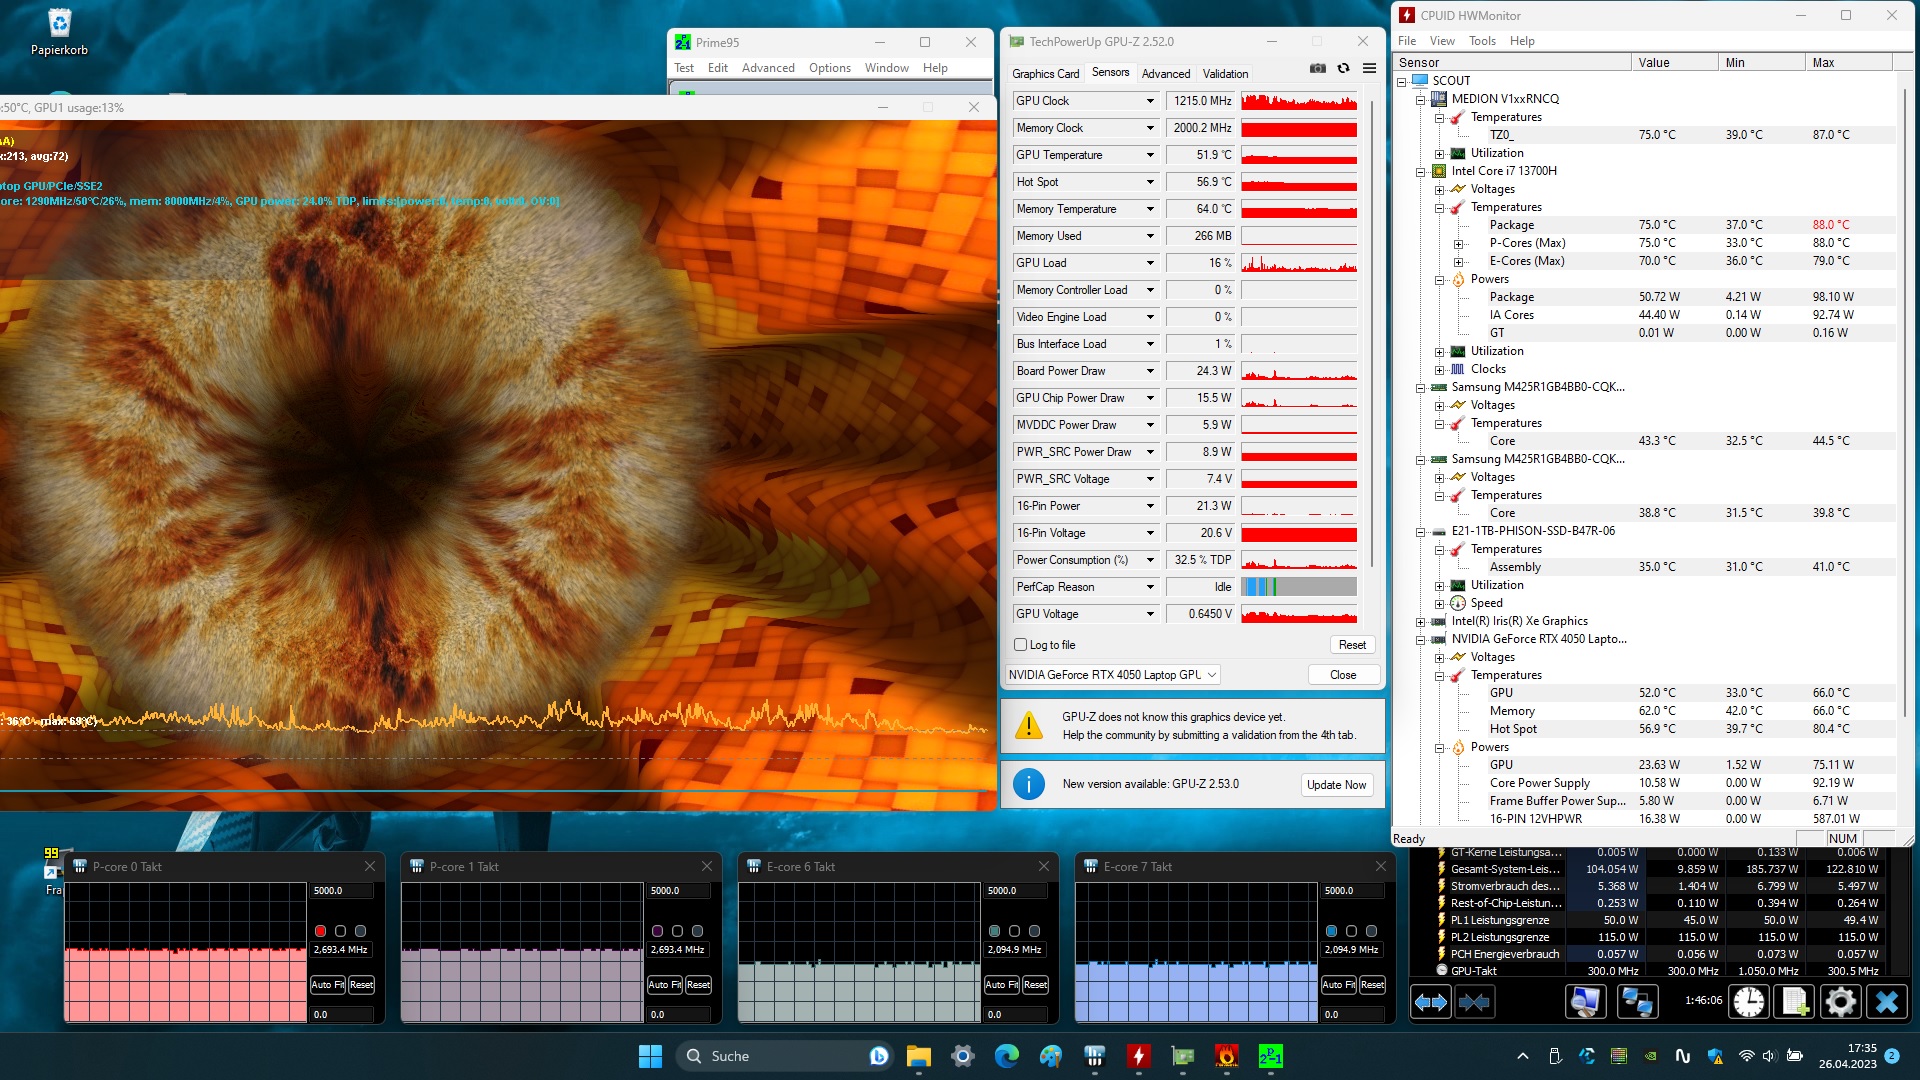Screen dimensions: 1920x1080
Task: Open the GPU Temperature sensor dropdown arrow
Action: (x=1150, y=155)
